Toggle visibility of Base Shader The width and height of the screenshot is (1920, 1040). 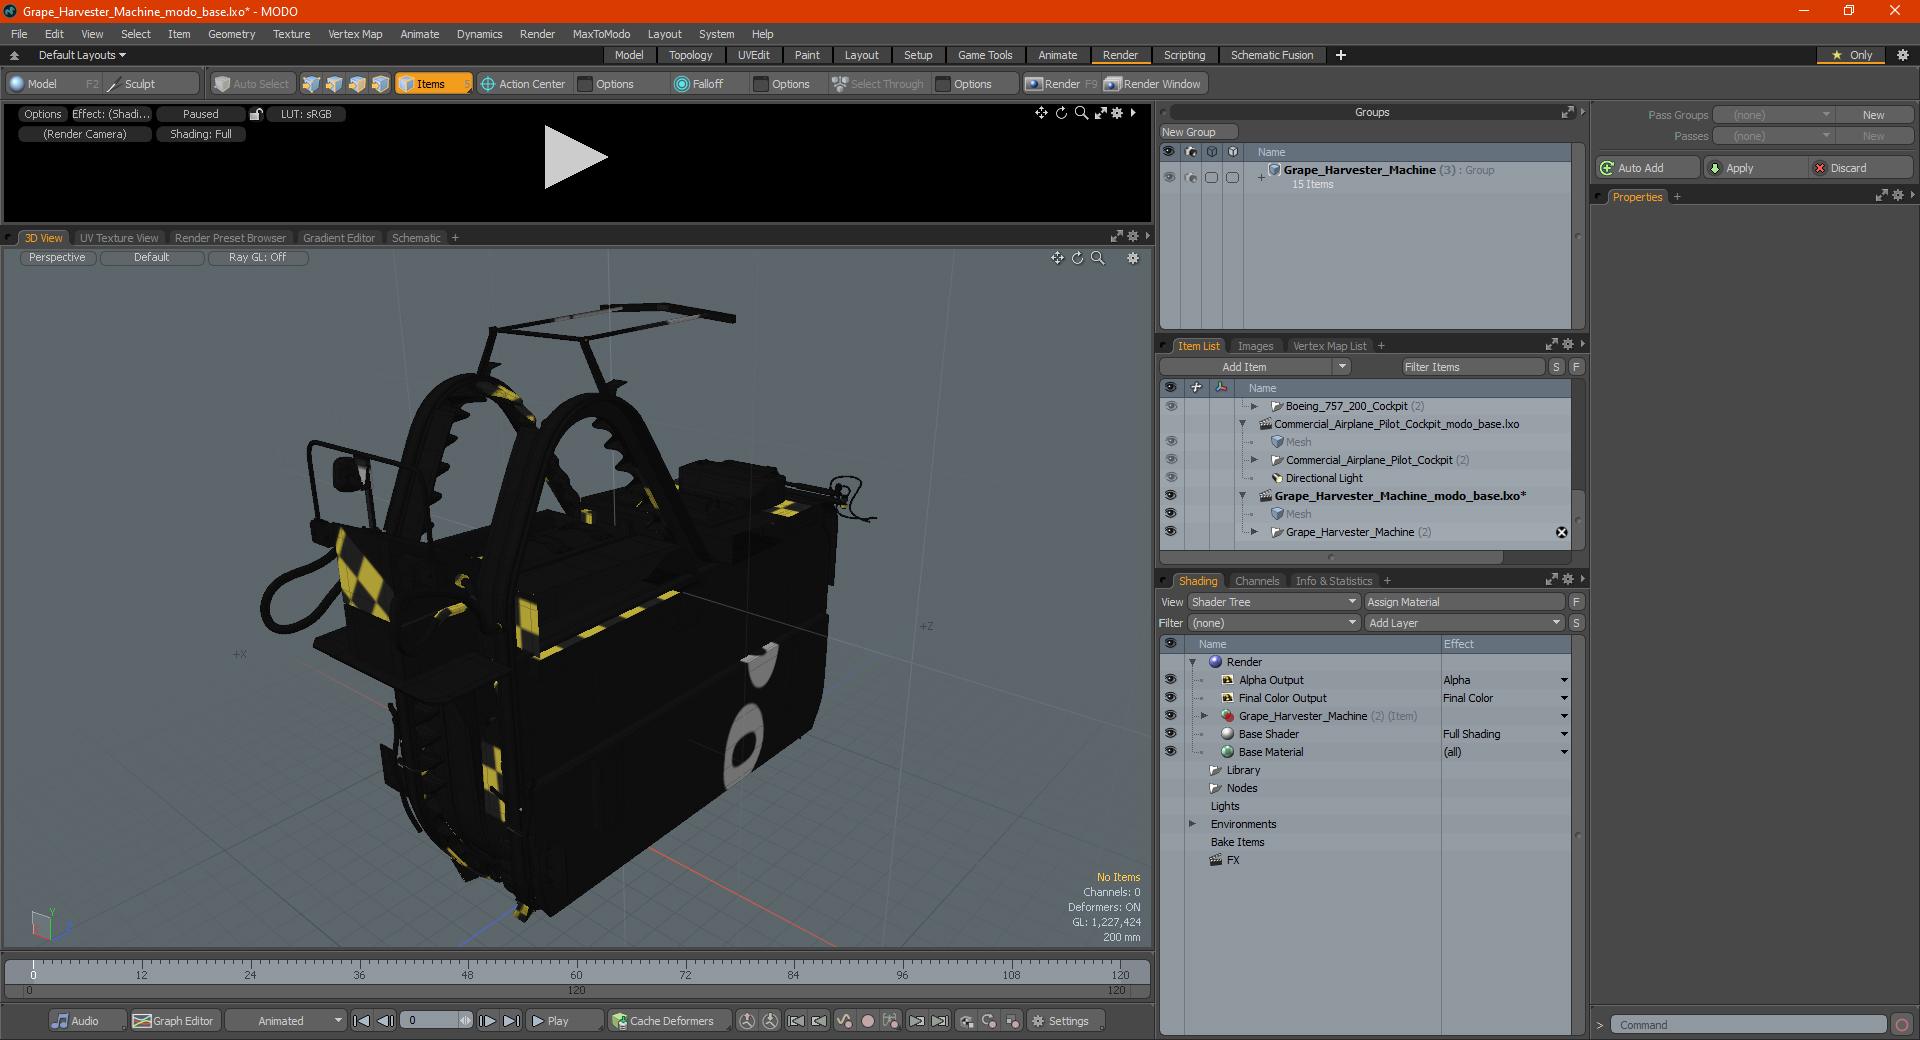pyautogui.click(x=1170, y=734)
